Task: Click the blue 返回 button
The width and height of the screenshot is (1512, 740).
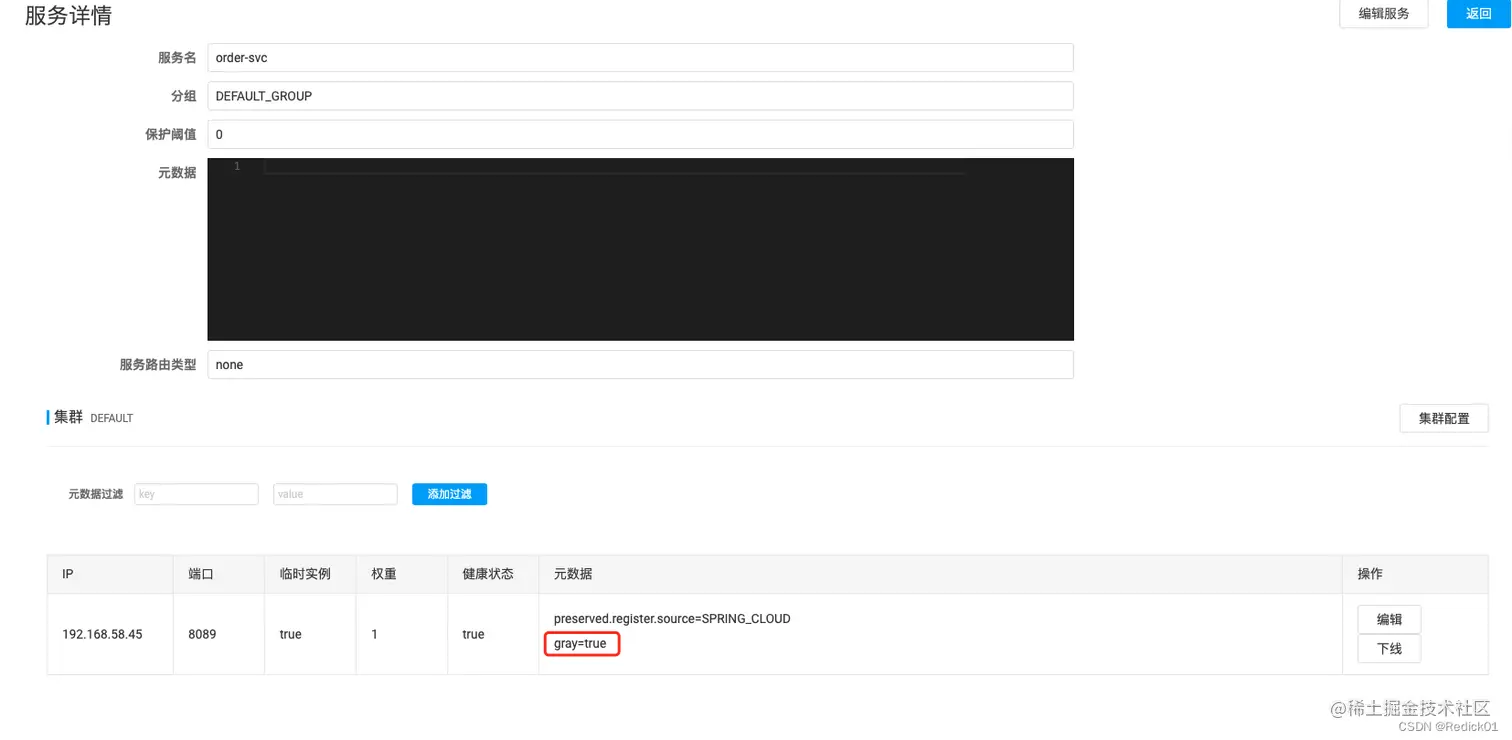Action: point(1478,14)
